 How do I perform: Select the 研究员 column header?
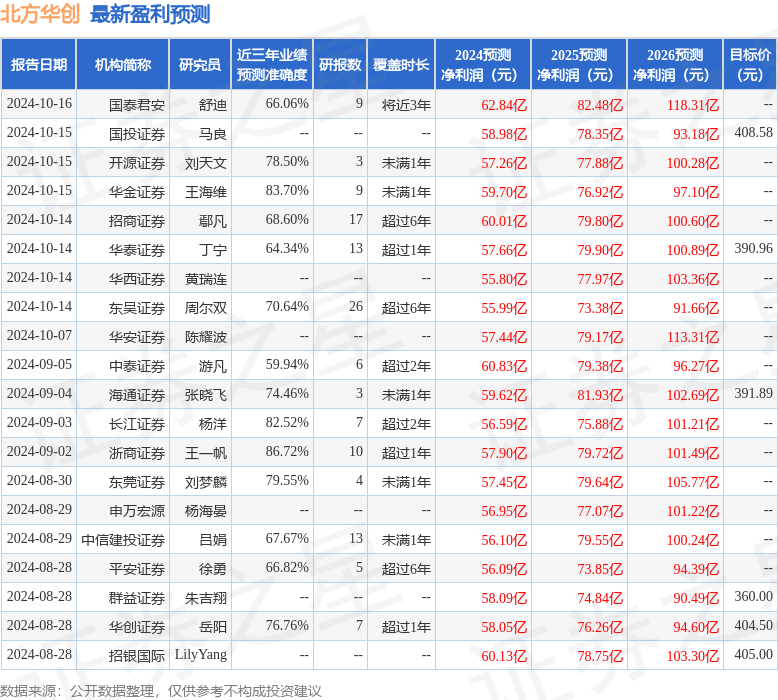[x=200, y=64]
